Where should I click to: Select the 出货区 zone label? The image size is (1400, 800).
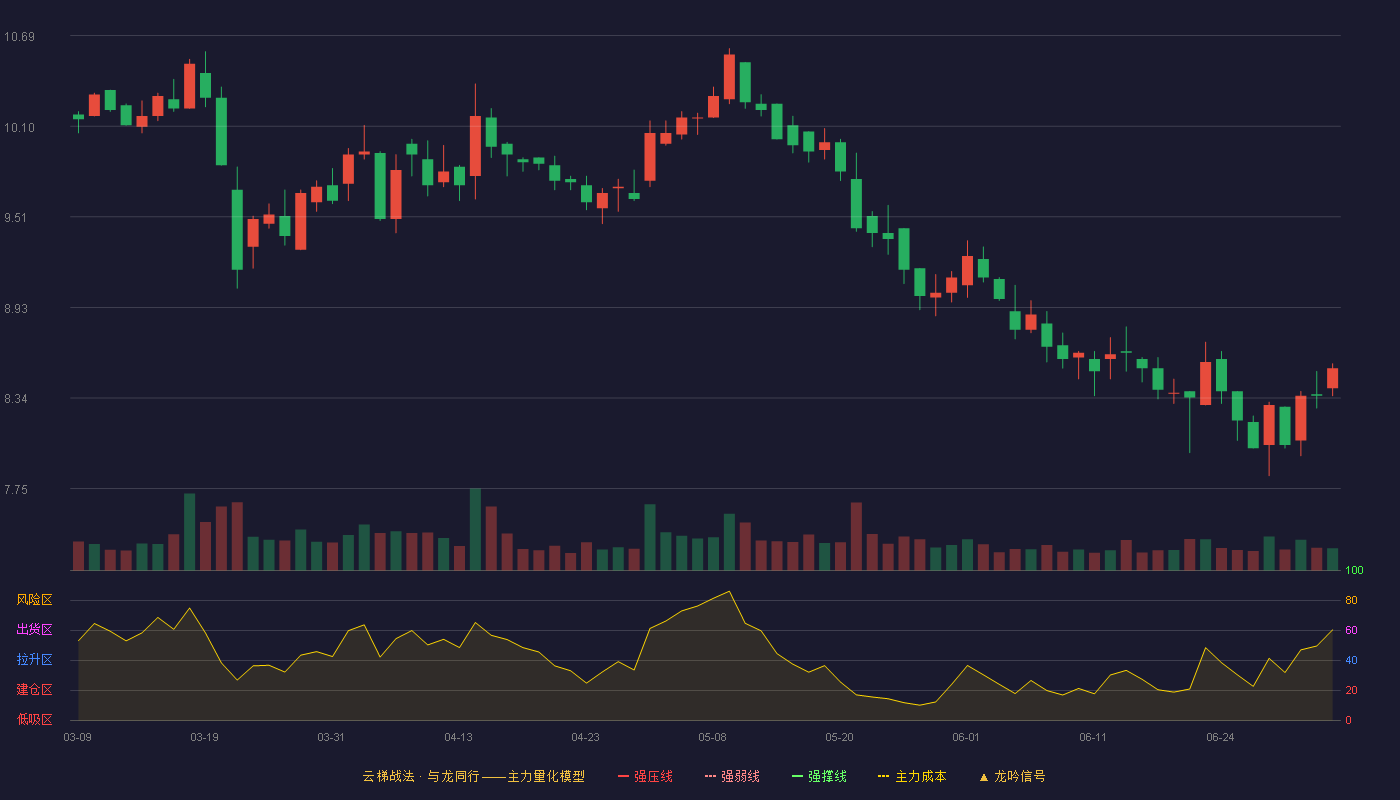[x=34, y=630]
